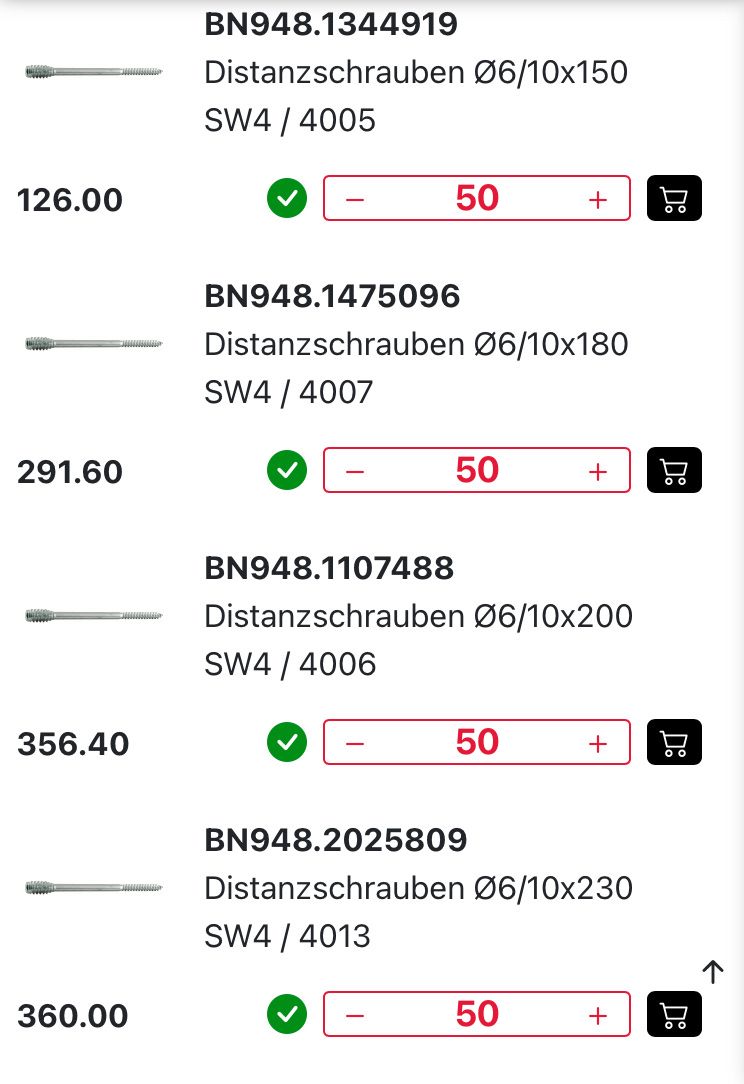
Task: Decrease quantity for Distanzschrauben Ø6/10x200
Action: [355, 743]
